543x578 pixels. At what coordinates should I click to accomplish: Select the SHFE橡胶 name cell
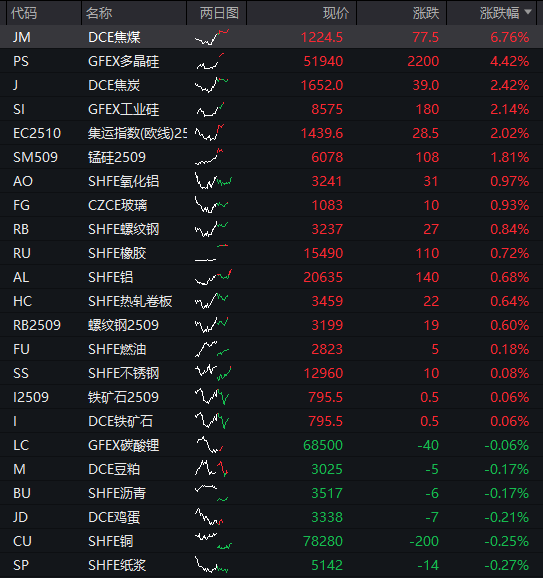pyautogui.click(x=117, y=253)
